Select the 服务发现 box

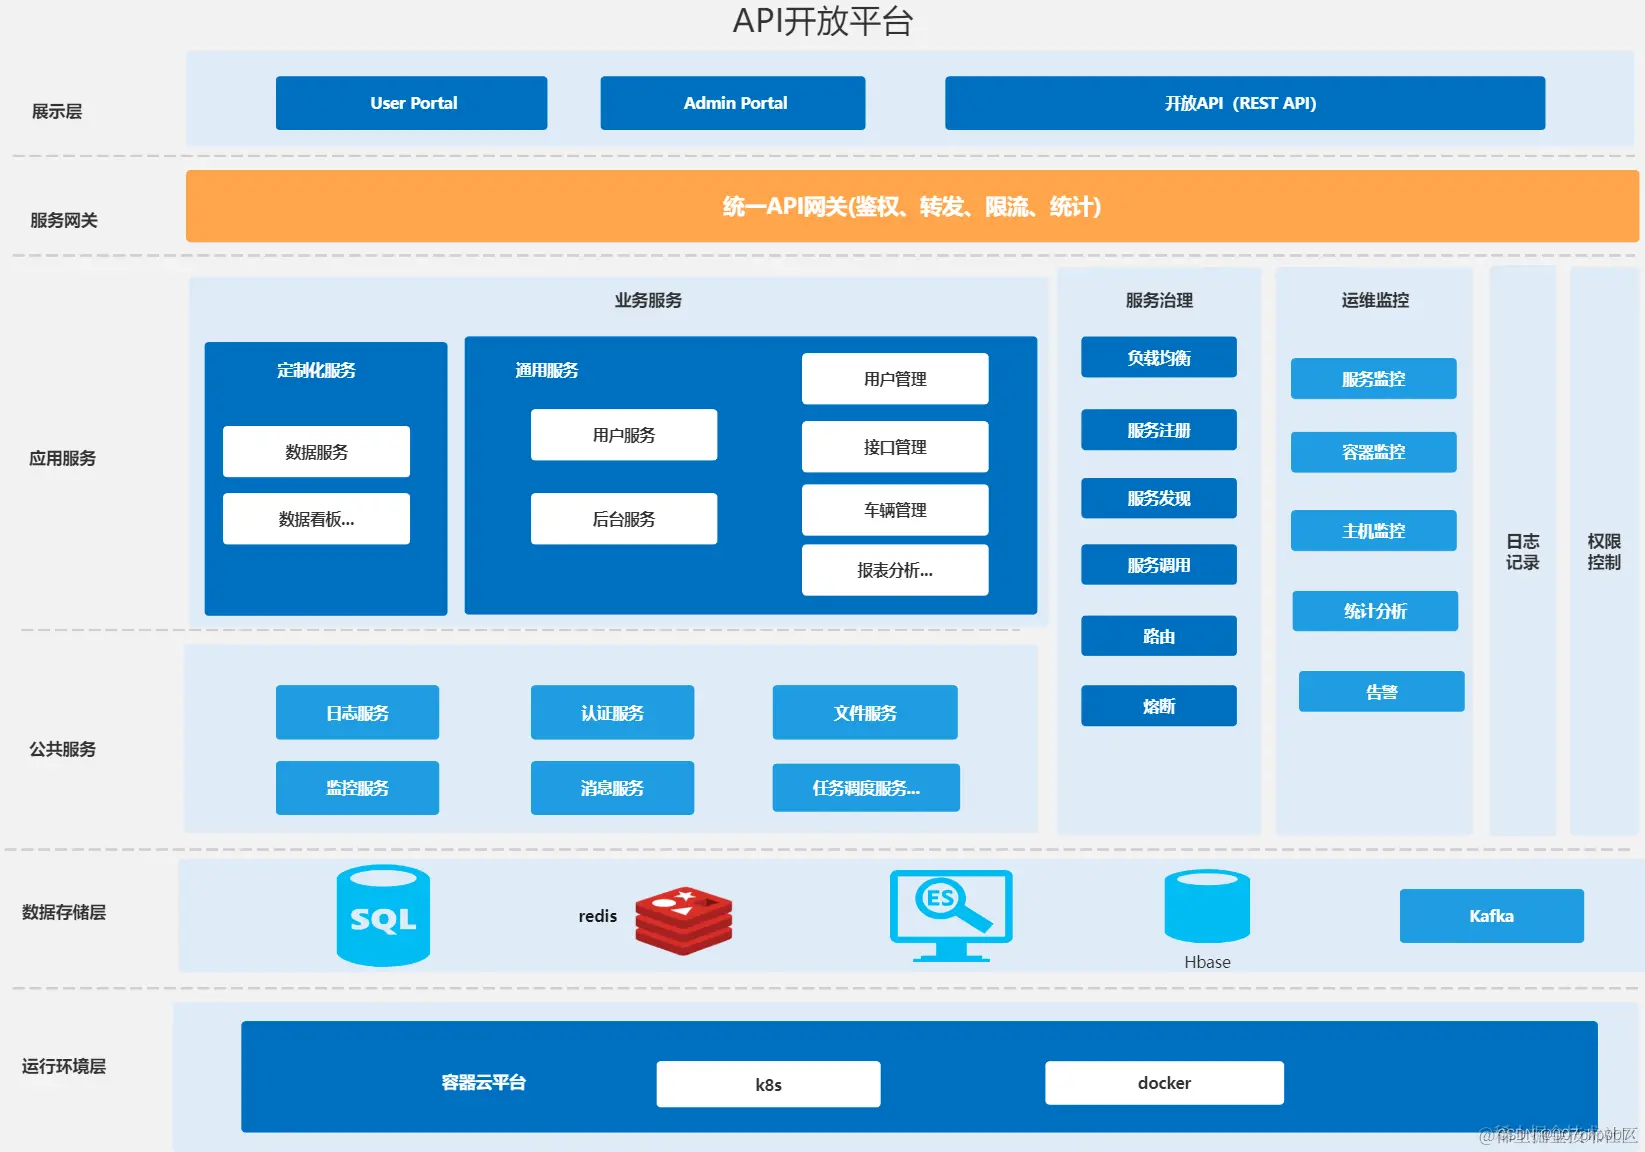(x=1159, y=498)
